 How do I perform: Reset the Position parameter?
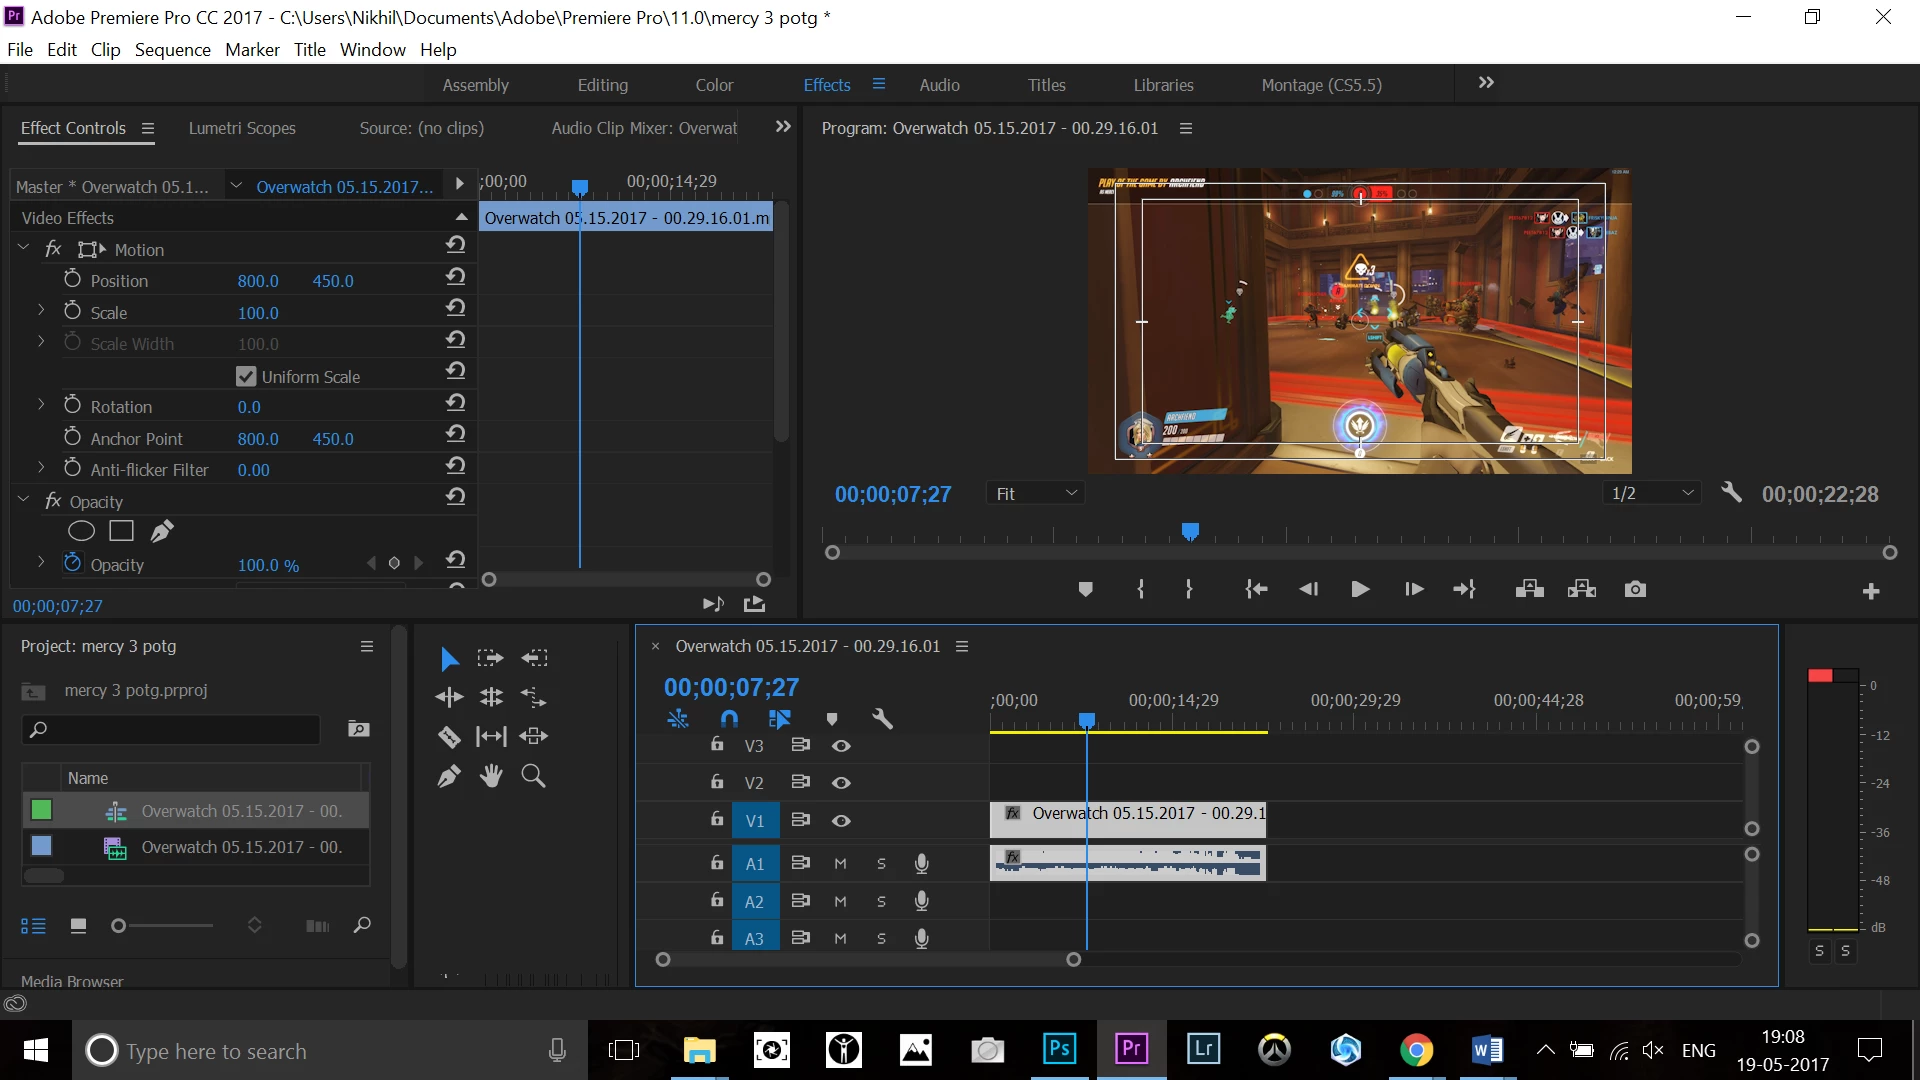tap(456, 277)
